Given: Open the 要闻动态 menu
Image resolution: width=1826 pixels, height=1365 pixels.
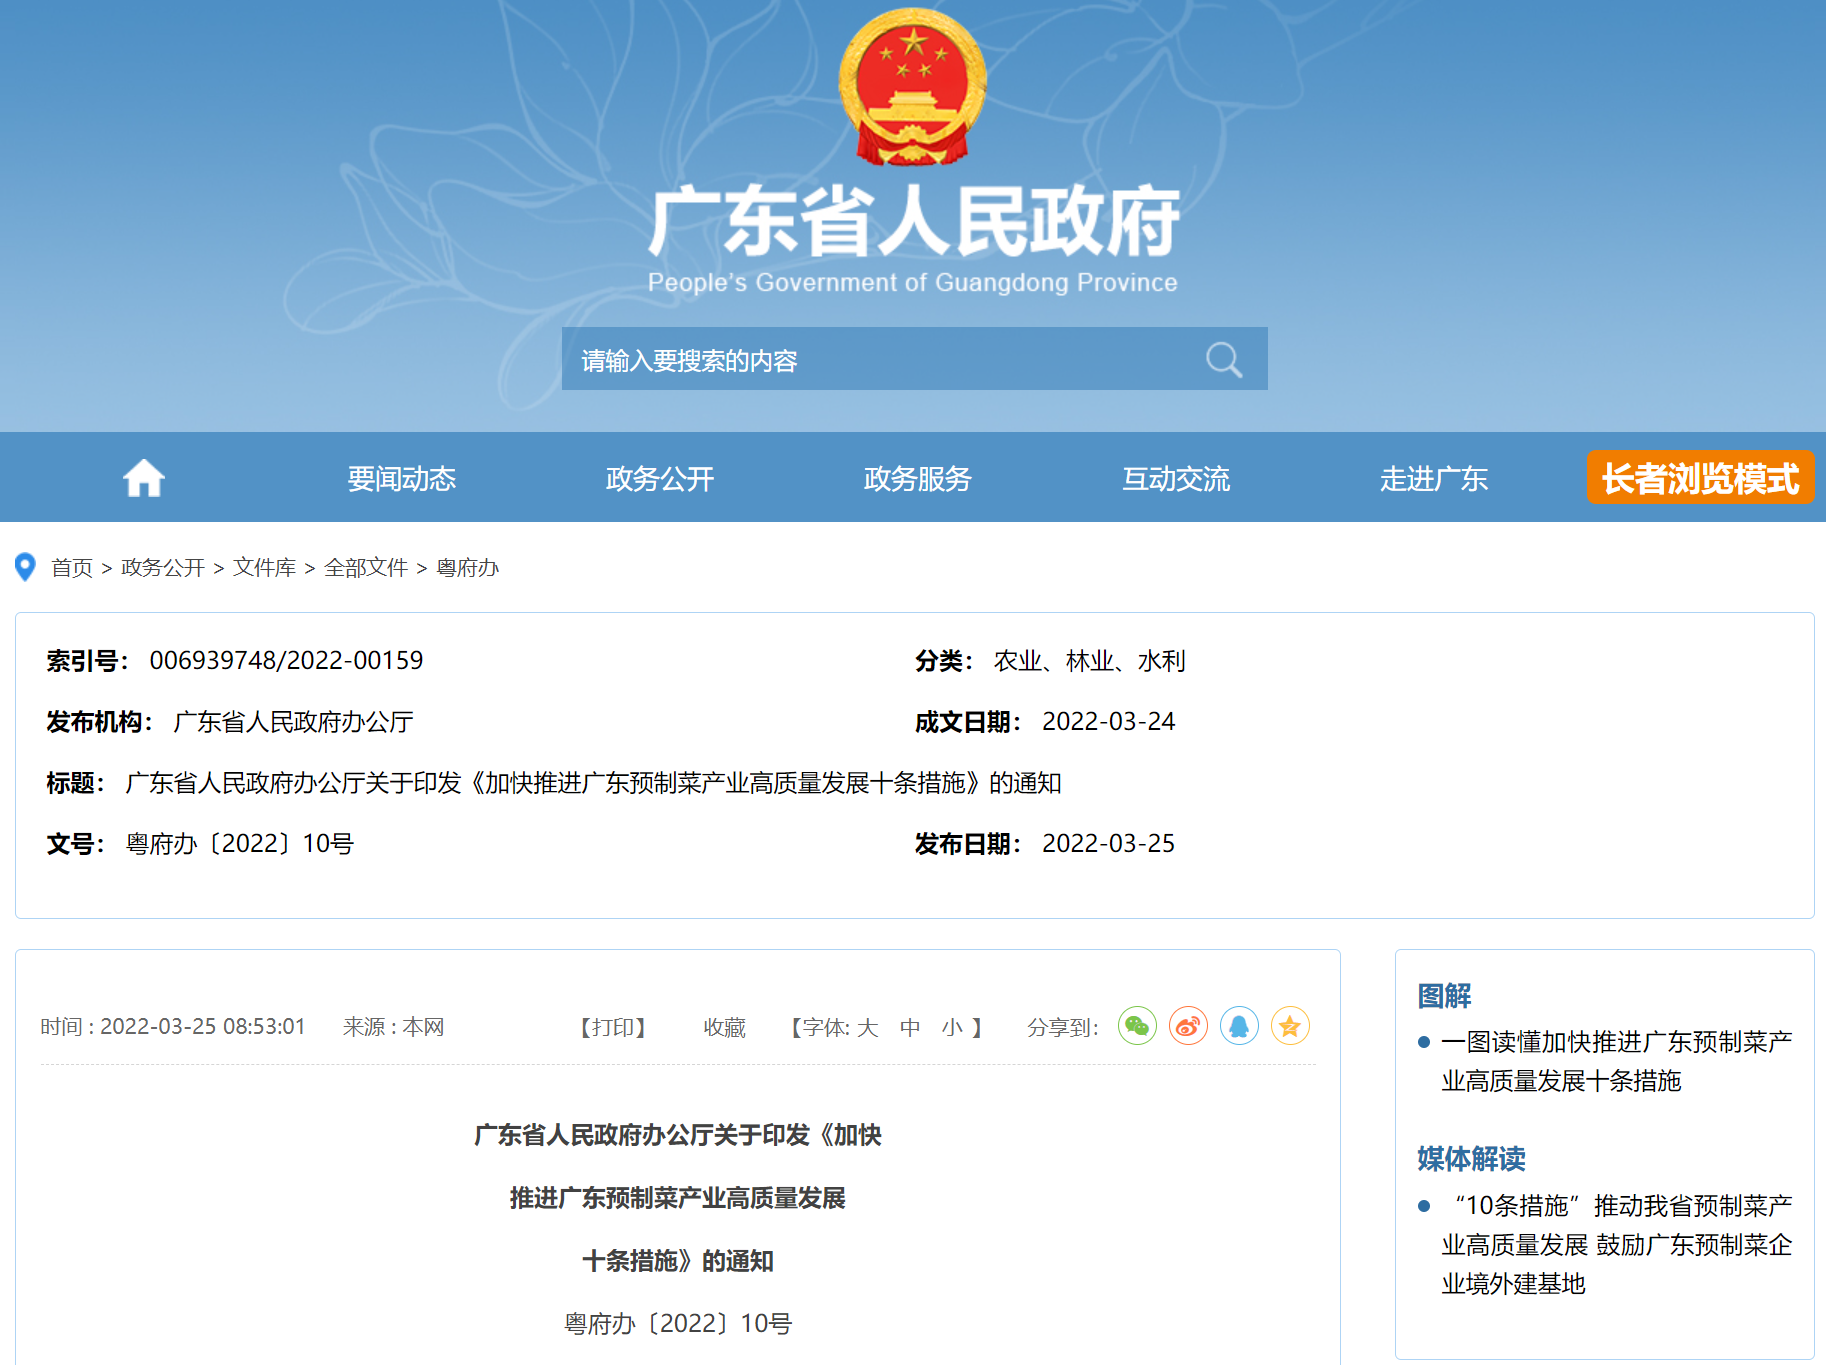Looking at the screenshot, I should tap(401, 479).
